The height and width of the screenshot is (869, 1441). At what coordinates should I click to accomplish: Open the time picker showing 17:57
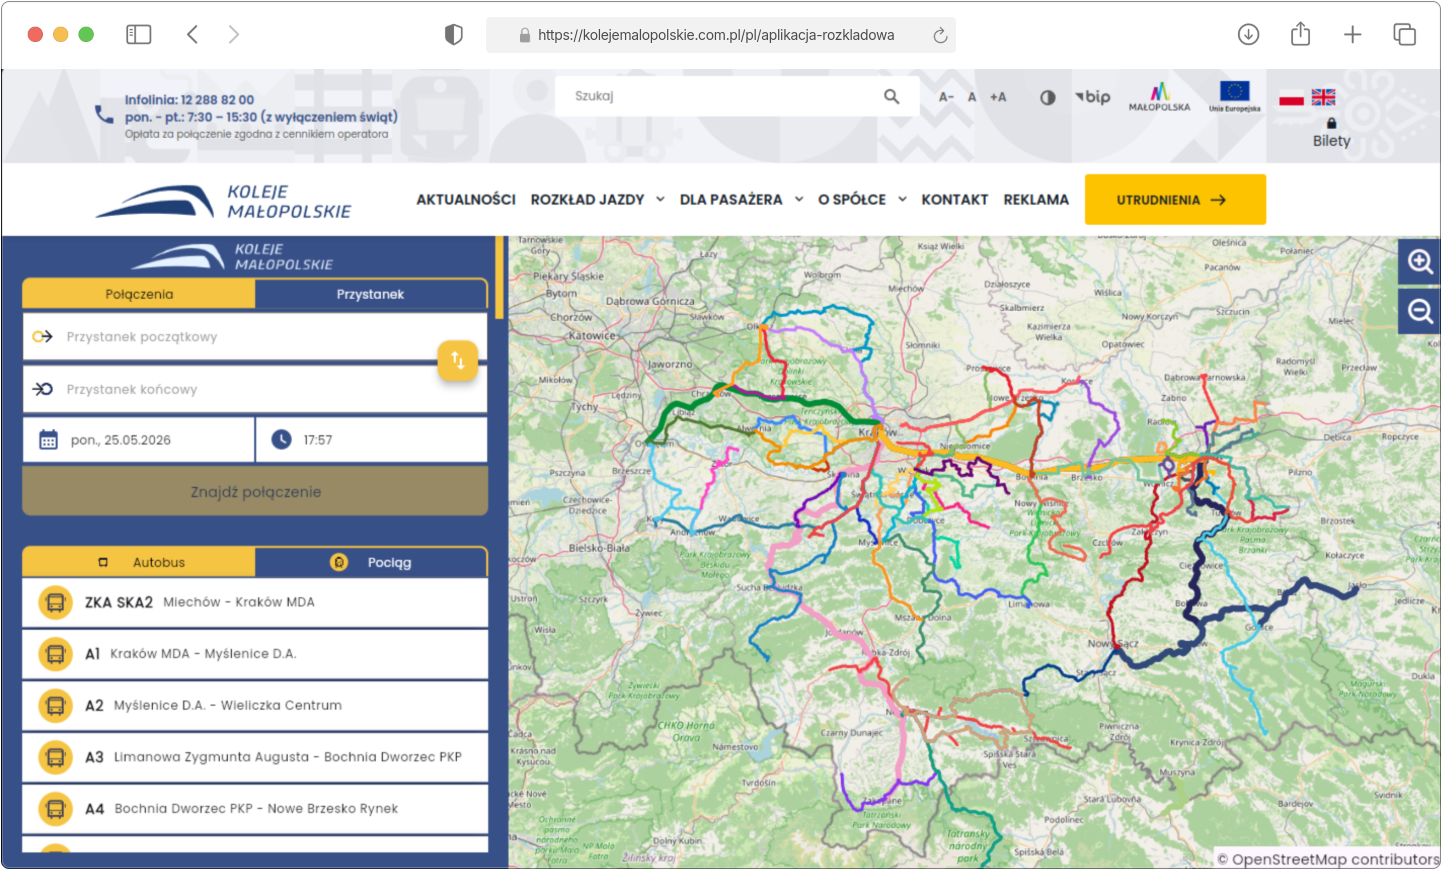[x=372, y=440]
